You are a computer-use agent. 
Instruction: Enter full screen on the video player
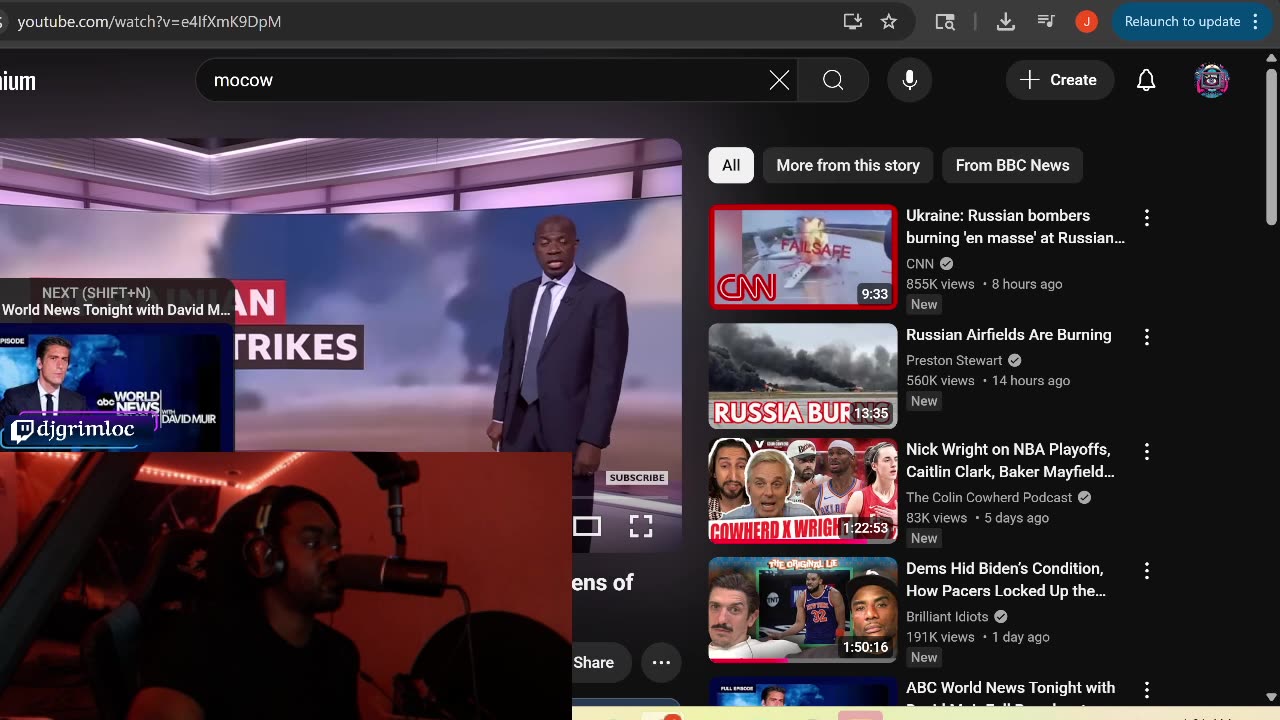point(640,526)
